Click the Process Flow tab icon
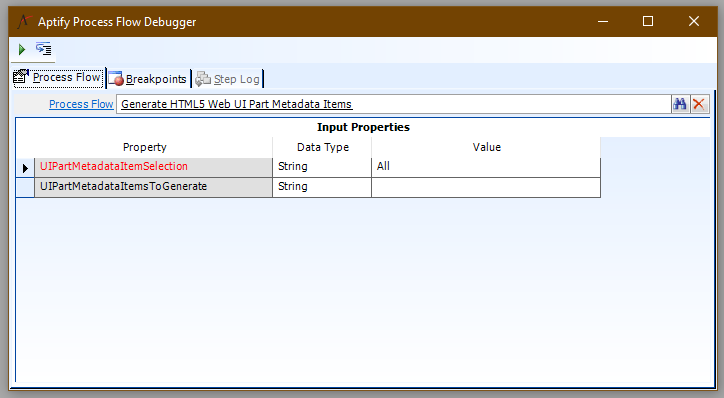The height and width of the screenshot is (398, 724). 21,77
